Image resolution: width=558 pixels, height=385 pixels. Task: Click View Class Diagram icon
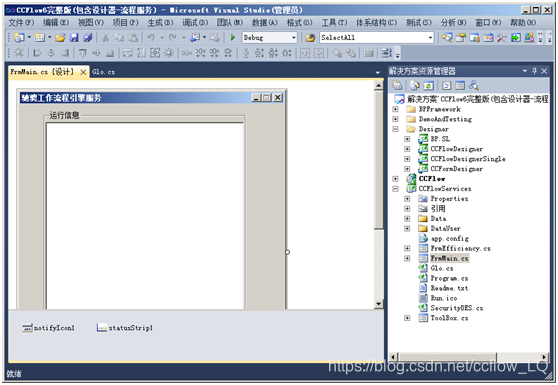(x=474, y=85)
